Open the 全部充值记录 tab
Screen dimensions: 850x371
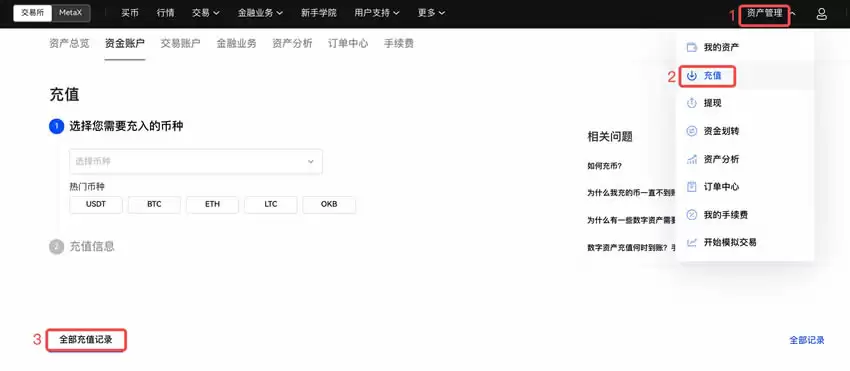click(86, 340)
